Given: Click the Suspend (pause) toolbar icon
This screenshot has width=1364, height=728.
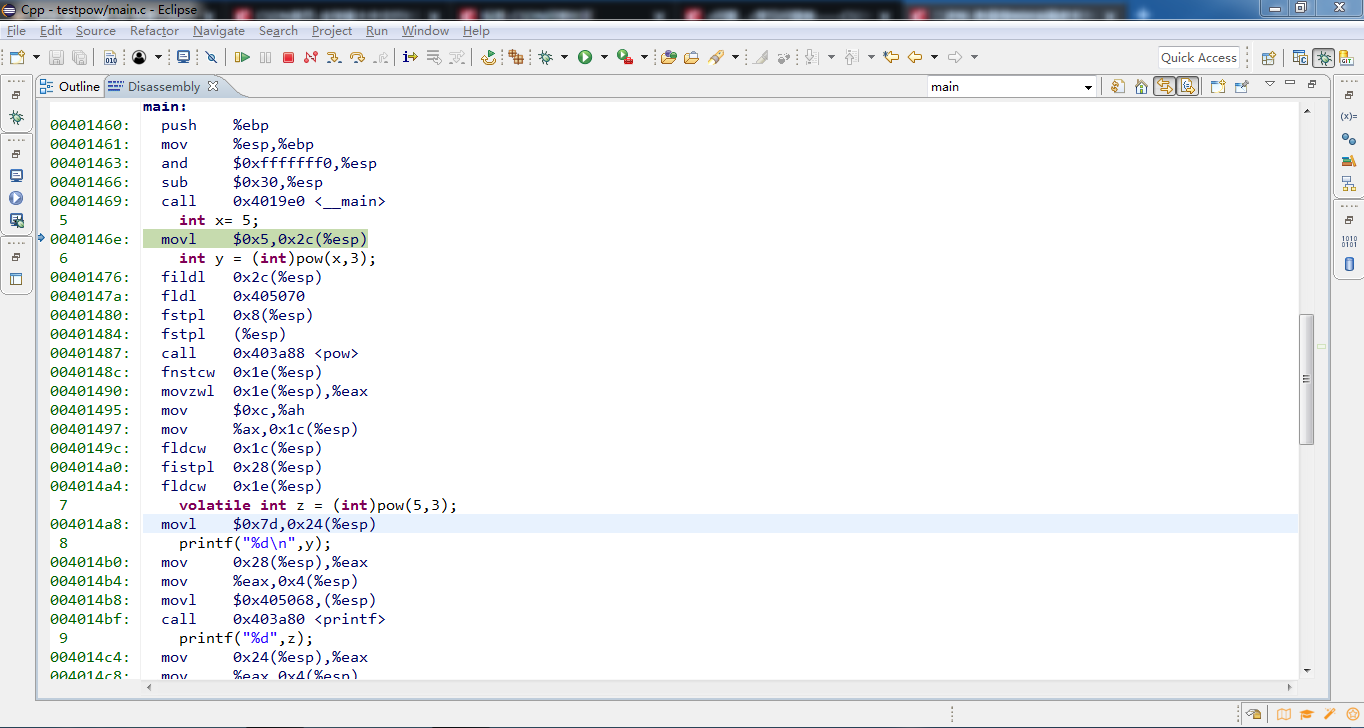Looking at the screenshot, I should [265, 58].
